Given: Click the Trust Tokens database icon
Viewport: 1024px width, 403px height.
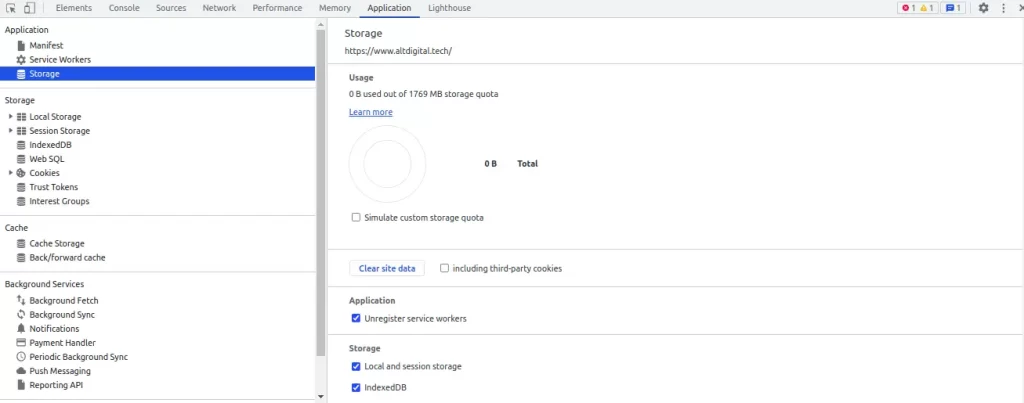Looking at the screenshot, I should (21, 187).
